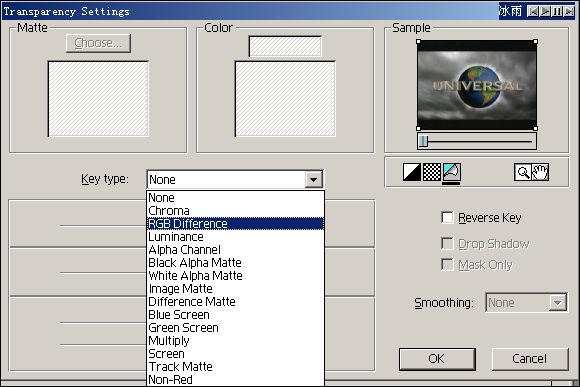Image resolution: width=580 pixels, height=387 pixels.
Task: Pick Black Alpha Matte option
Action: coord(235,263)
